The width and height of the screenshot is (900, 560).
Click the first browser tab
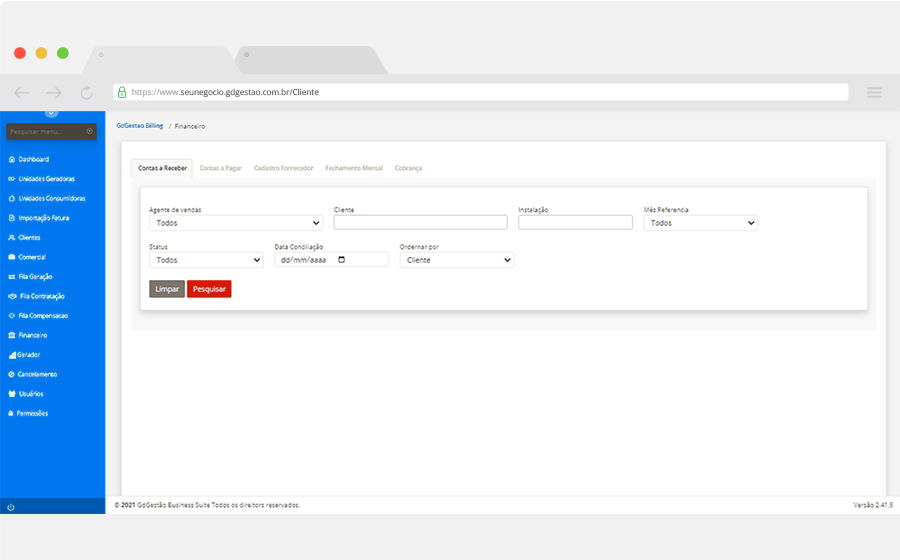point(160,60)
